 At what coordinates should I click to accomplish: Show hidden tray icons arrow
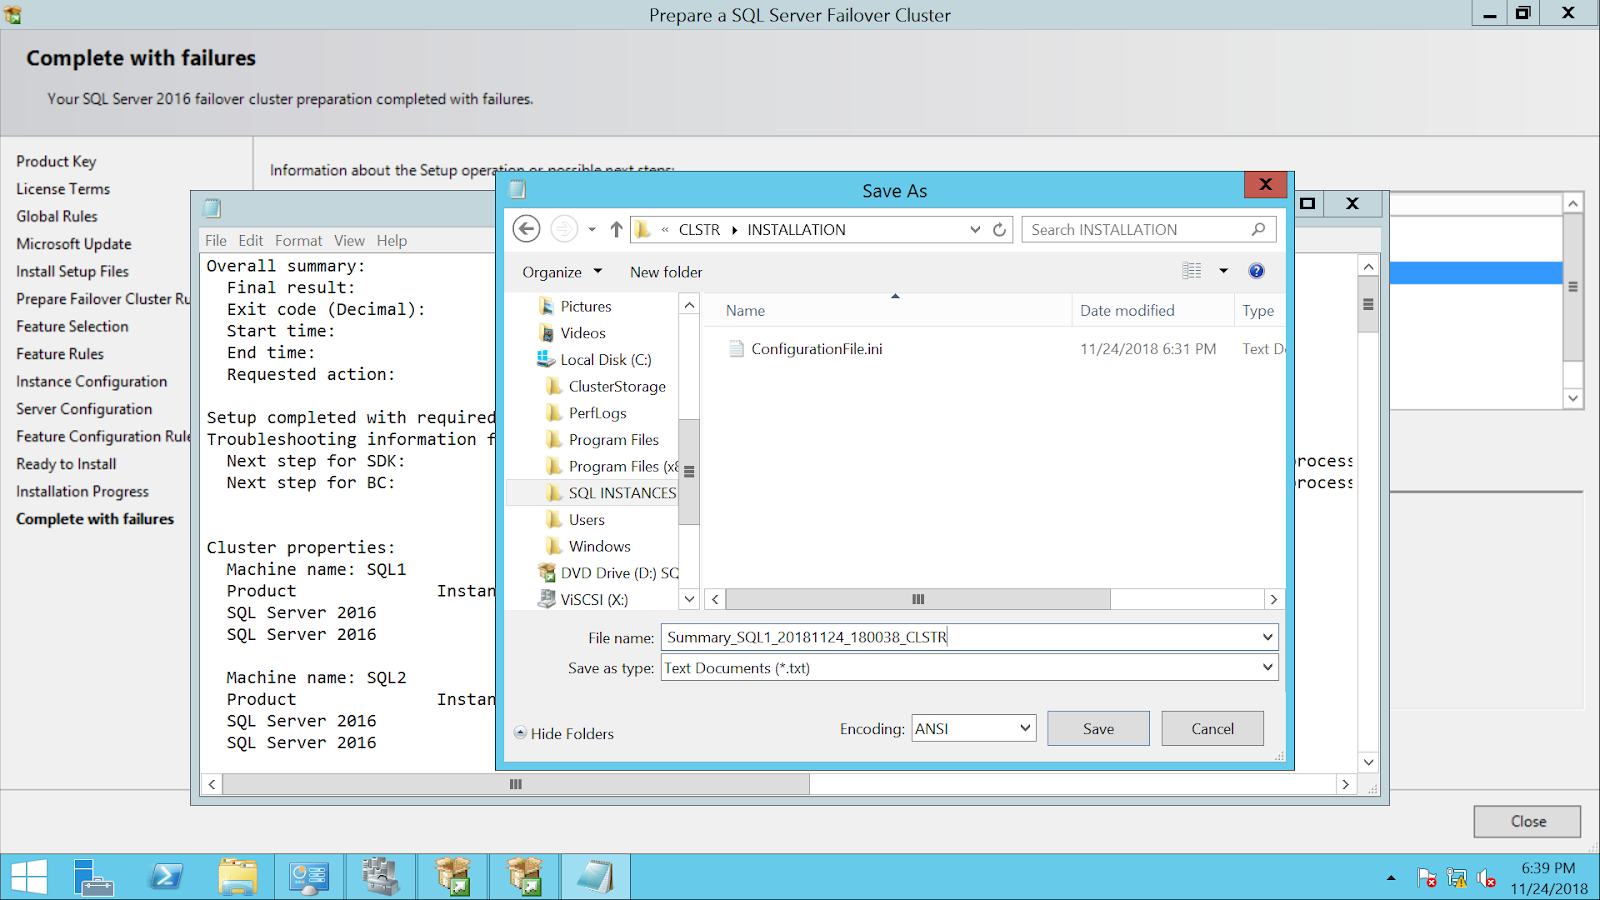(x=1391, y=878)
